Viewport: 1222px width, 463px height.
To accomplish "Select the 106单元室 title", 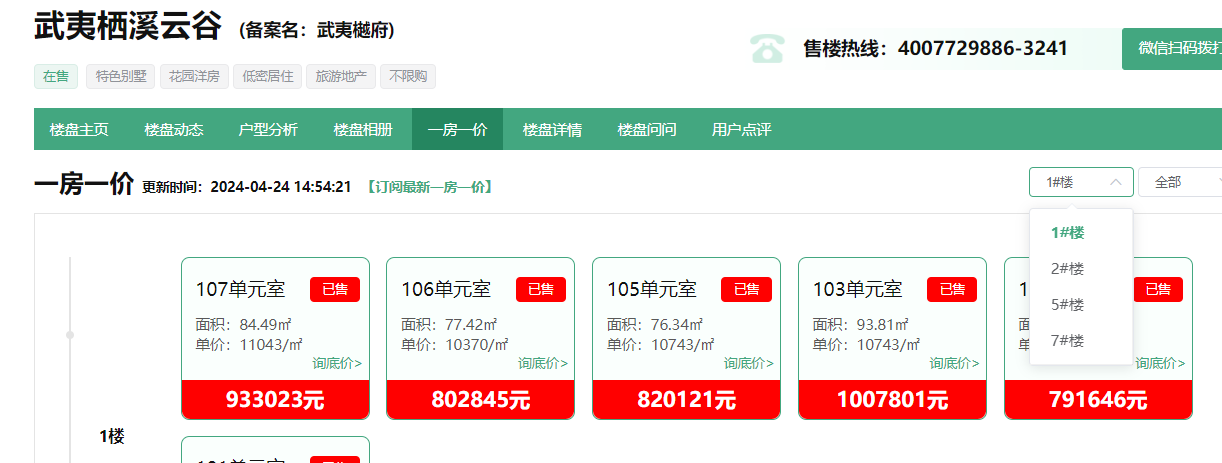I will pyautogui.click(x=446, y=290).
